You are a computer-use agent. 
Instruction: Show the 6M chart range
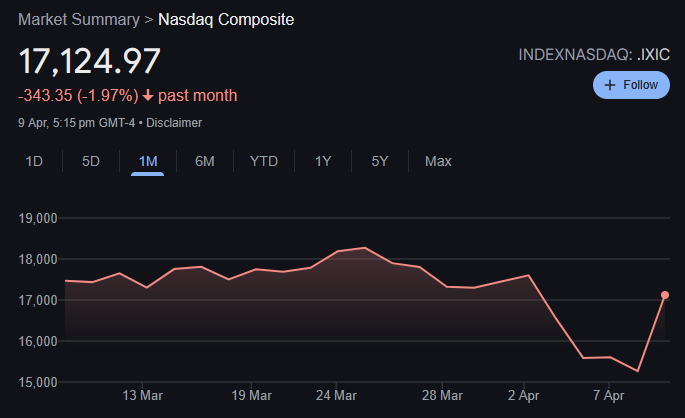204,161
